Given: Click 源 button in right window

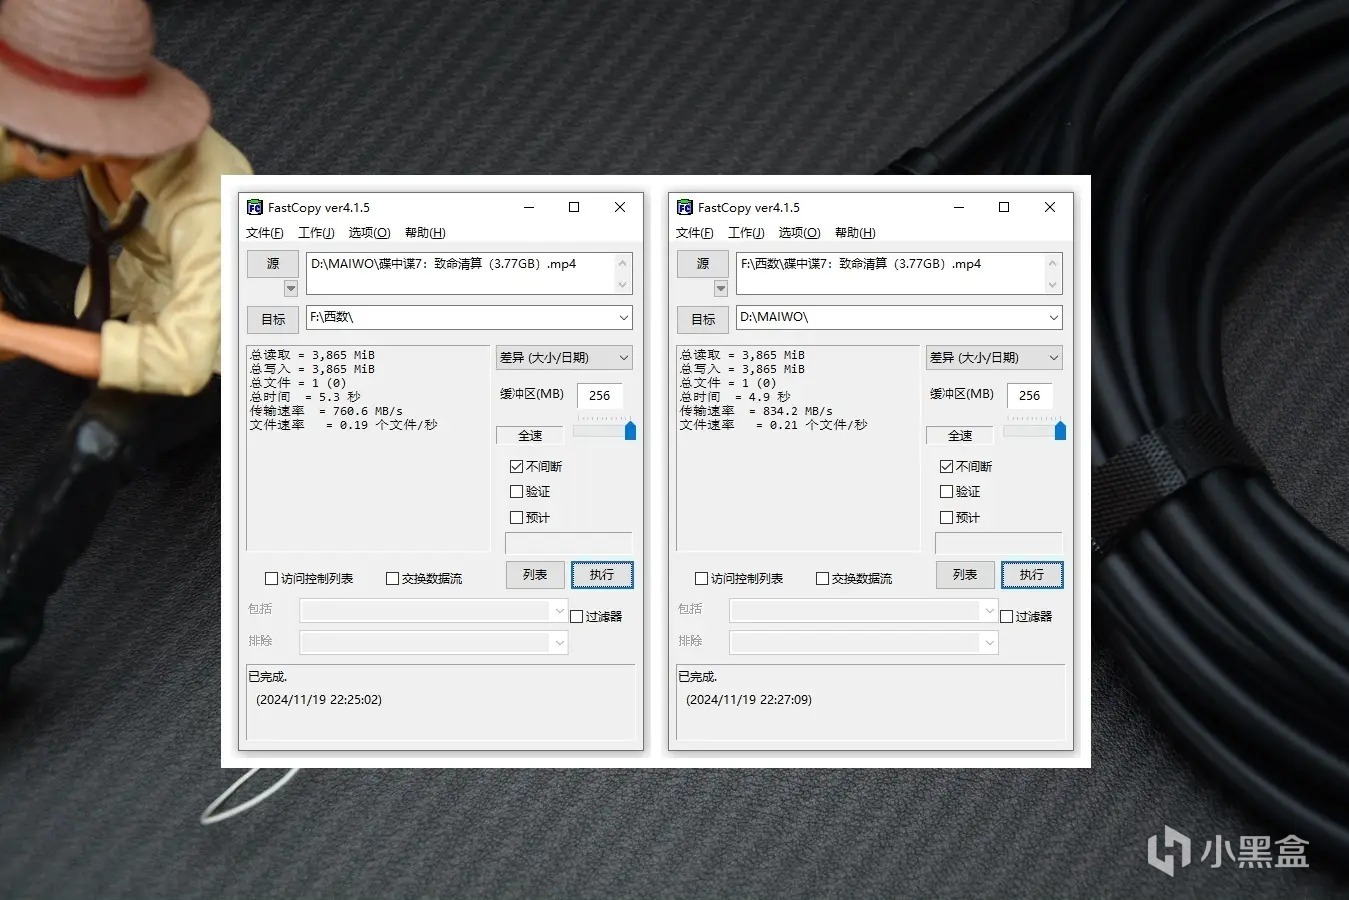Looking at the screenshot, I should click(703, 264).
